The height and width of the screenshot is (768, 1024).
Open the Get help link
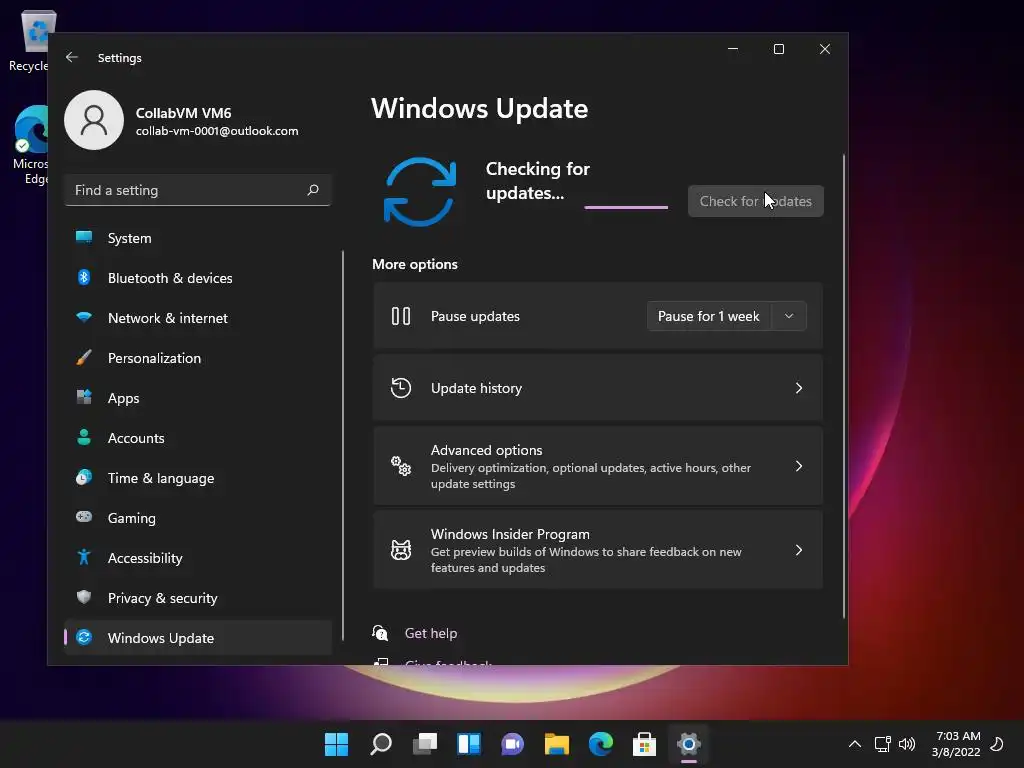[431, 633]
